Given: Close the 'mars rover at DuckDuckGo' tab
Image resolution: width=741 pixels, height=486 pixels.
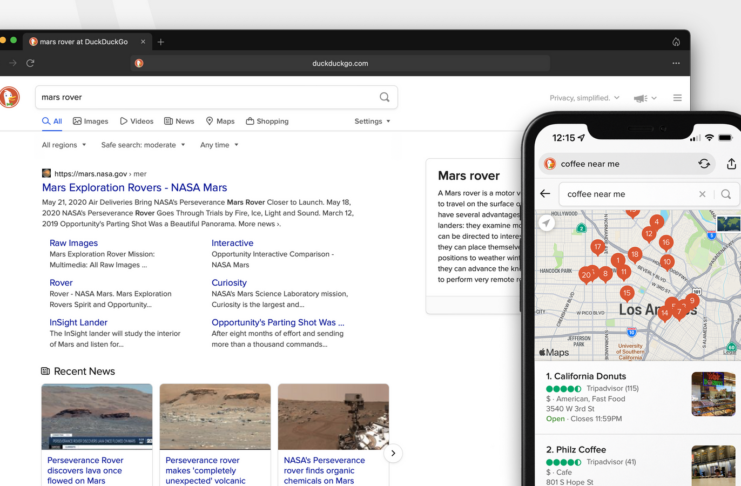Looking at the screenshot, I should pos(143,42).
